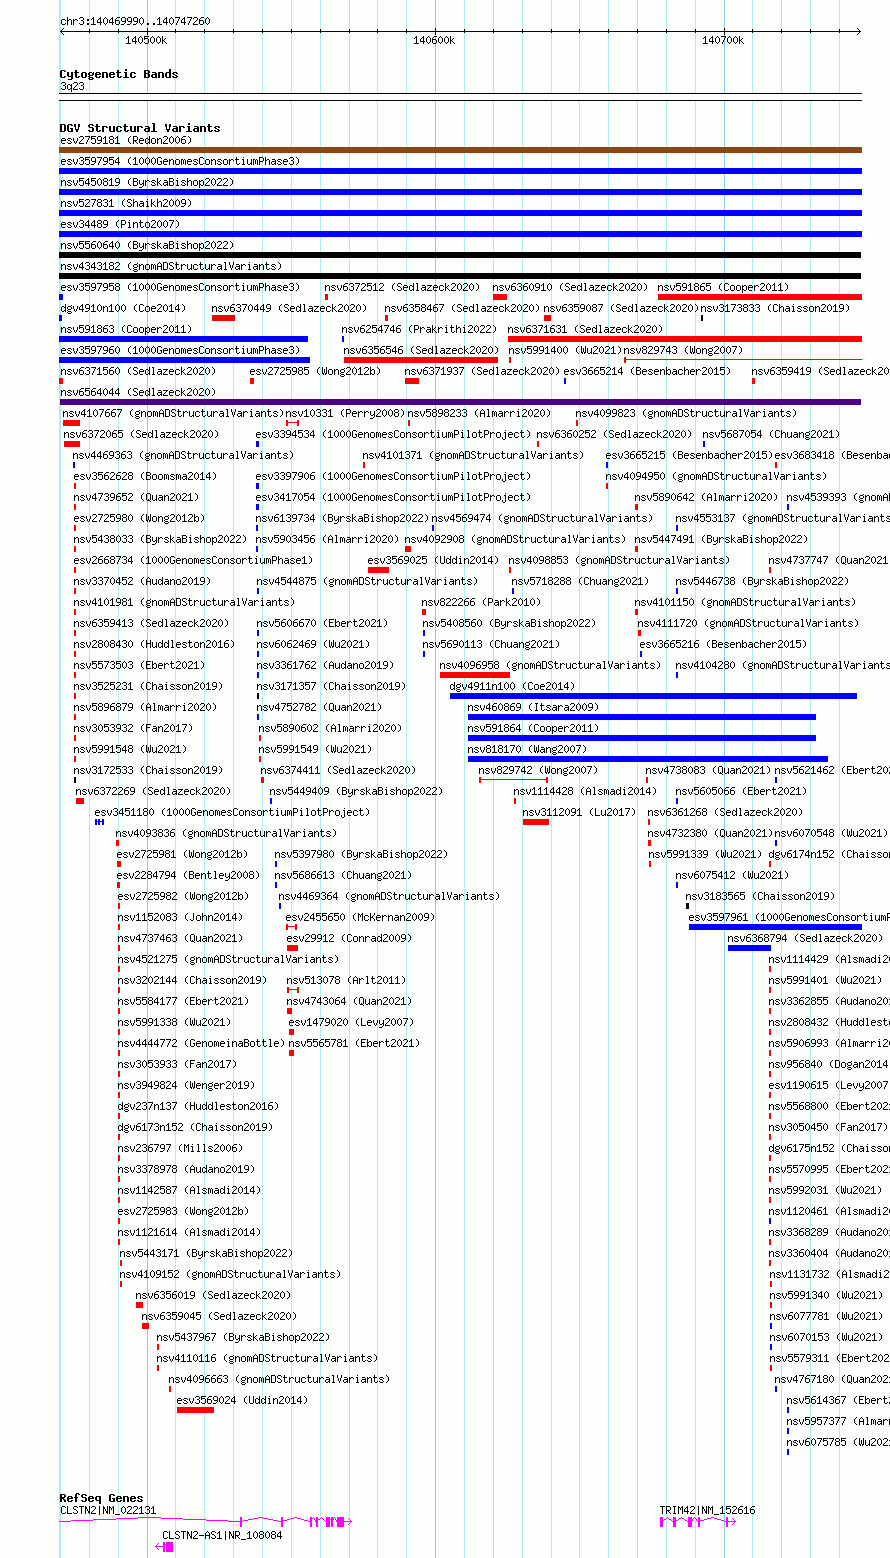This screenshot has width=890, height=1558.
Task: Click nsv1114428 (Alsmadi2014) label
Action: coord(585,791)
